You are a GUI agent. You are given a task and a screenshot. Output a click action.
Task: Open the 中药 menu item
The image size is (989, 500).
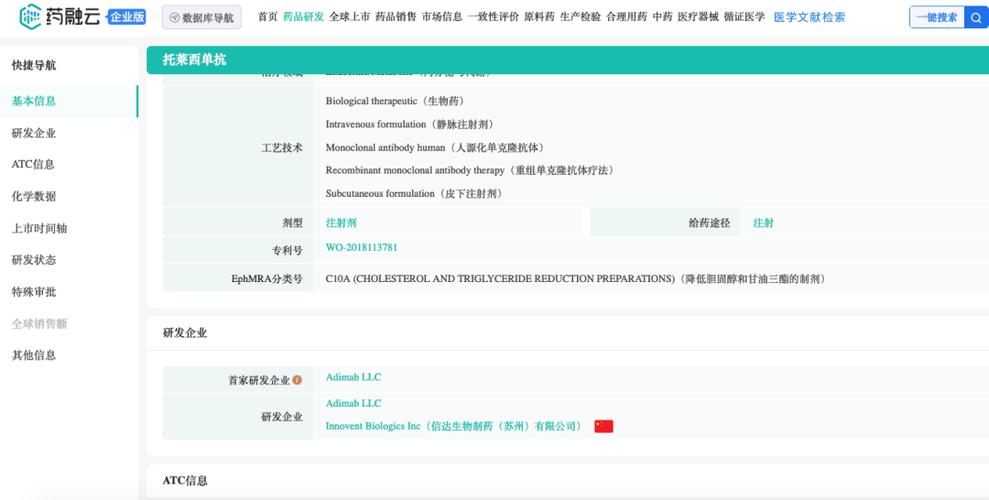[x=662, y=17]
